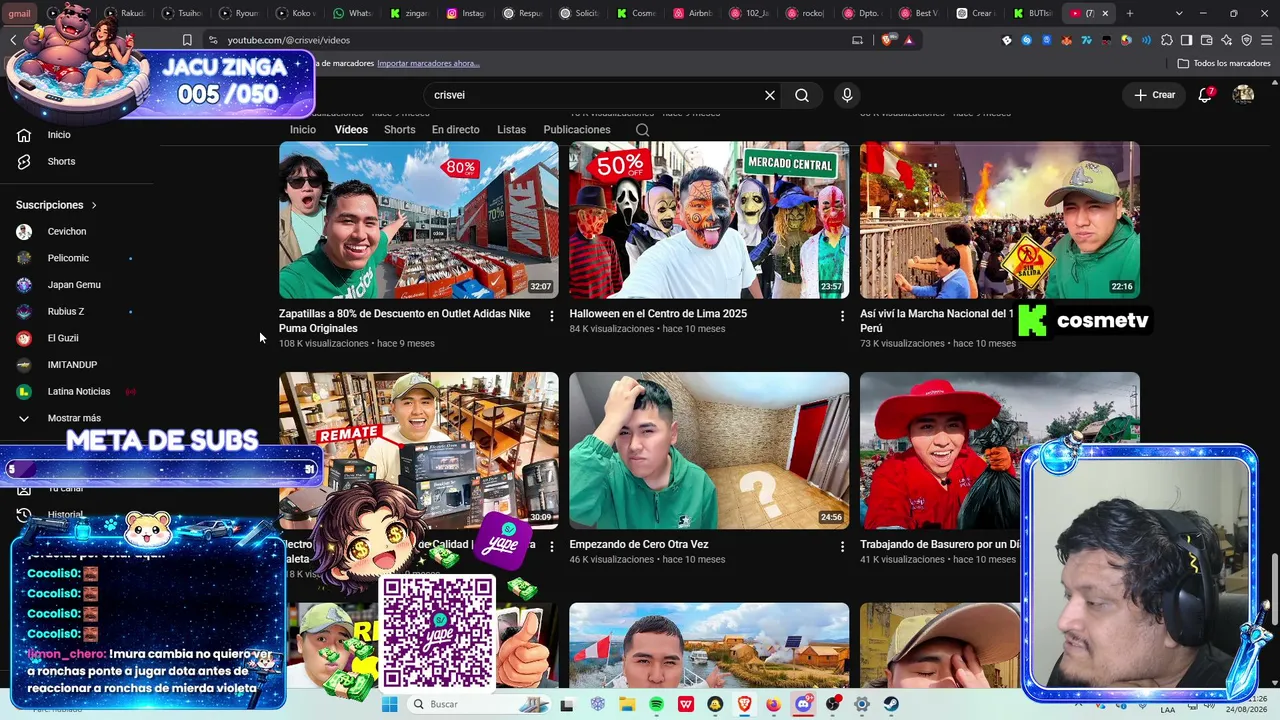Switch to the Airbnb browser tab
The width and height of the screenshot is (1280, 720).
pyautogui.click(x=693, y=13)
